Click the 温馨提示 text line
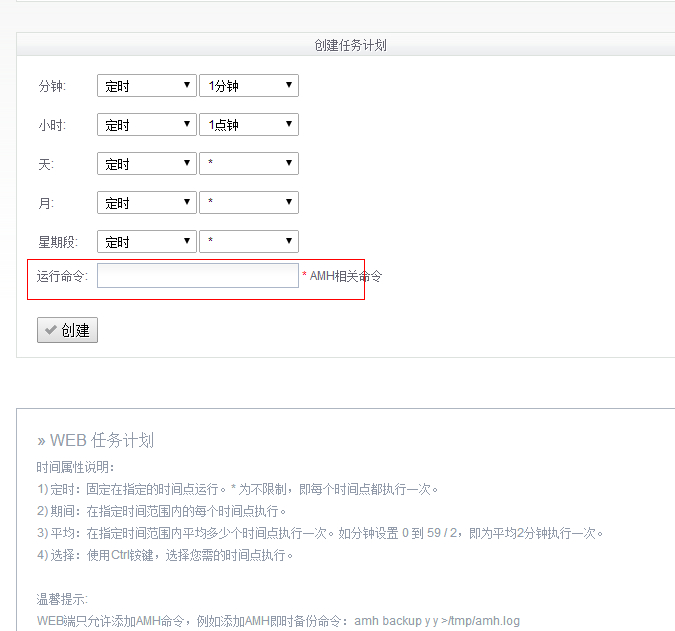The width and height of the screenshot is (675, 631). pyautogui.click(x=62, y=599)
